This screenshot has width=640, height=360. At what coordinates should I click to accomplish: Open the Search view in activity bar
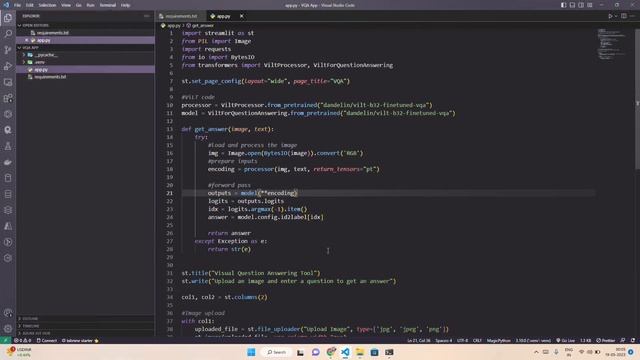(x=8, y=34)
